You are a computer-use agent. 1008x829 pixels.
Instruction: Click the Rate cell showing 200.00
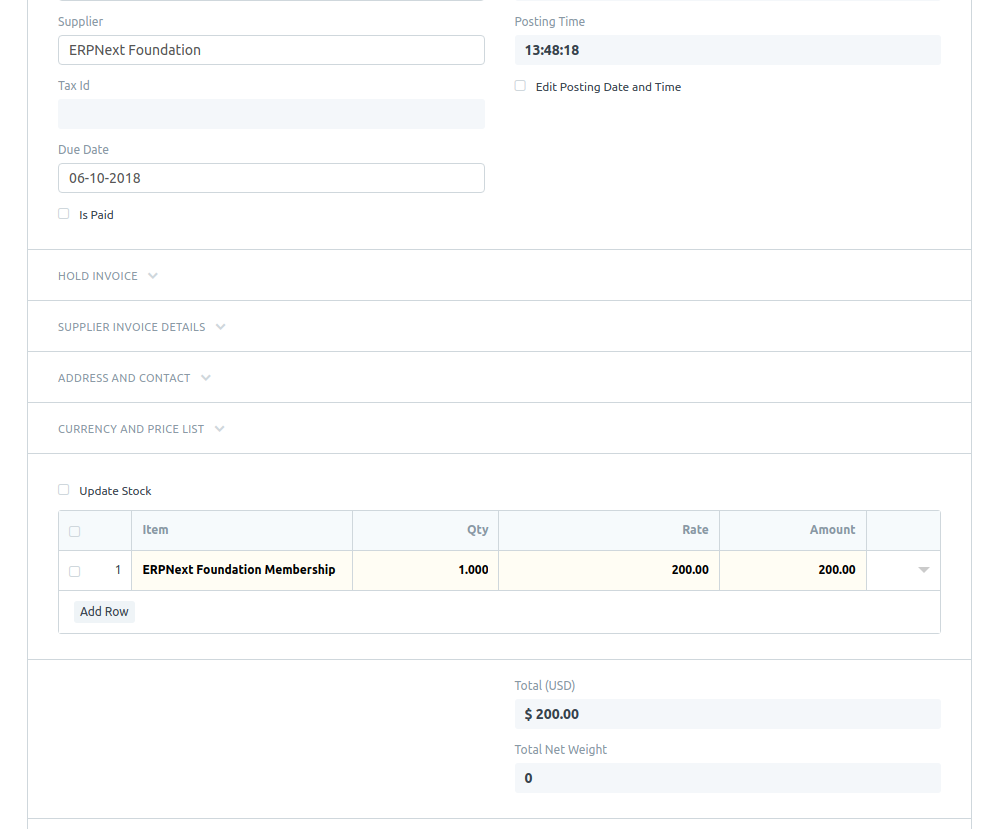[x=640, y=570]
